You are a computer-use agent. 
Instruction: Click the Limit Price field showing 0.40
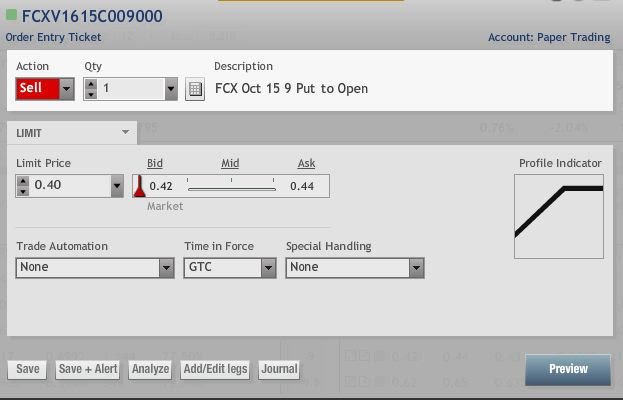click(70, 185)
